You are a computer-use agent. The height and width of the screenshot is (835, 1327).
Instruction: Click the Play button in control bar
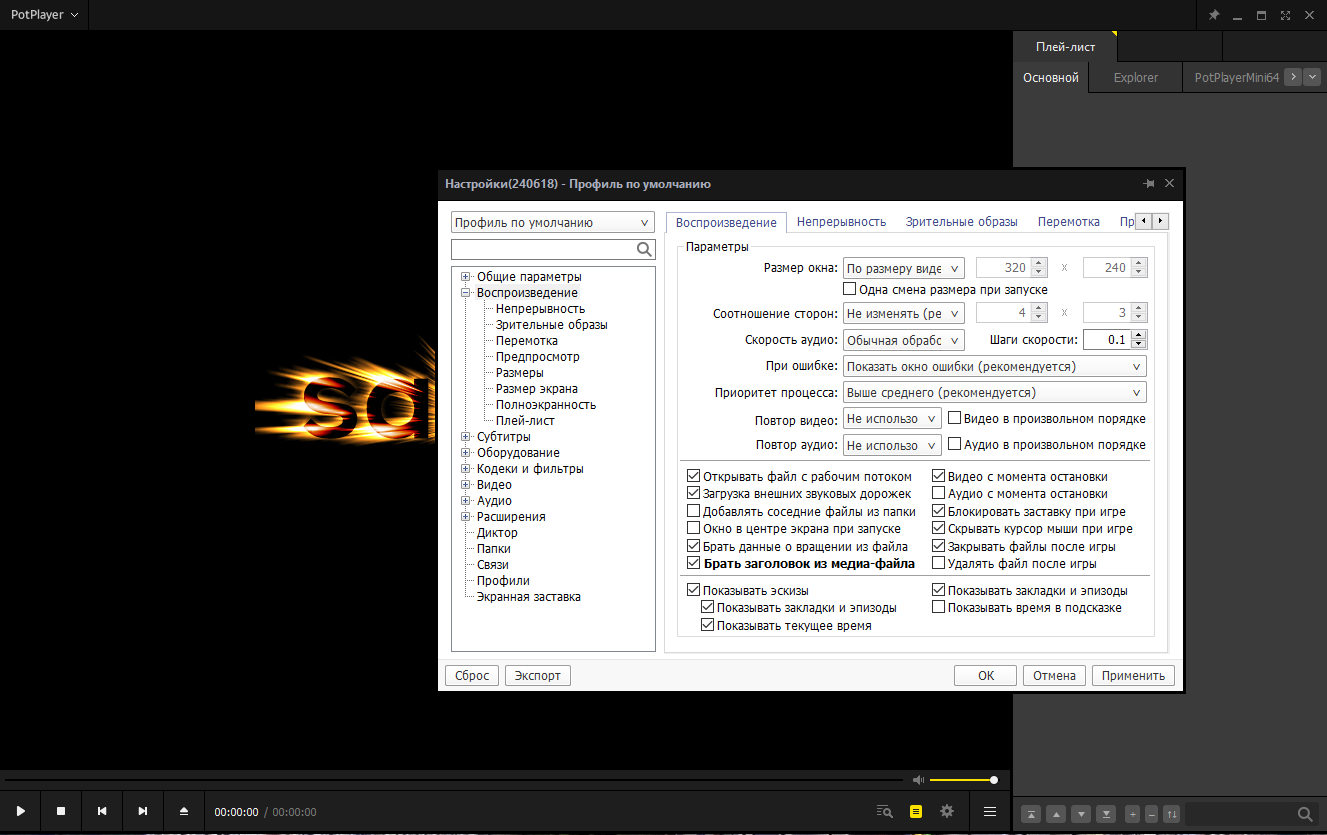click(20, 811)
